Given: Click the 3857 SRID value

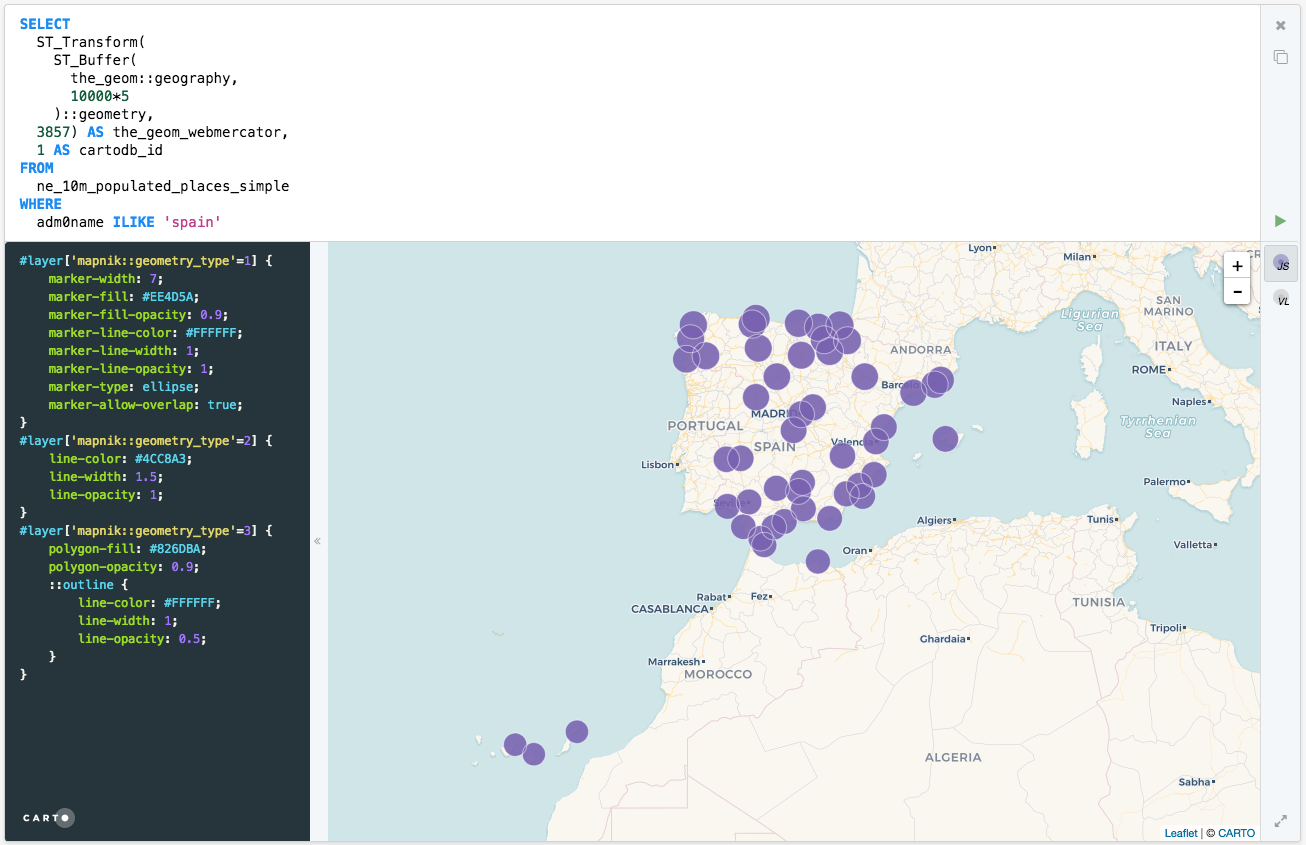Looking at the screenshot, I should (x=53, y=132).
